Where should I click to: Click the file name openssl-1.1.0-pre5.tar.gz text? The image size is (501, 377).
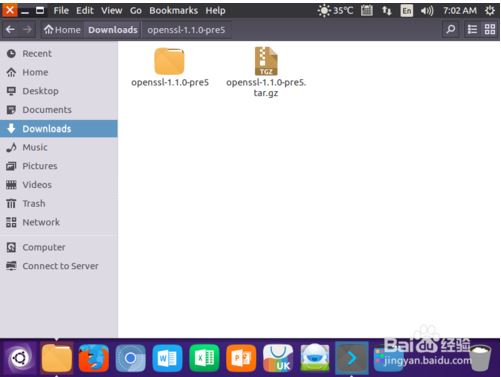(266, 87)
